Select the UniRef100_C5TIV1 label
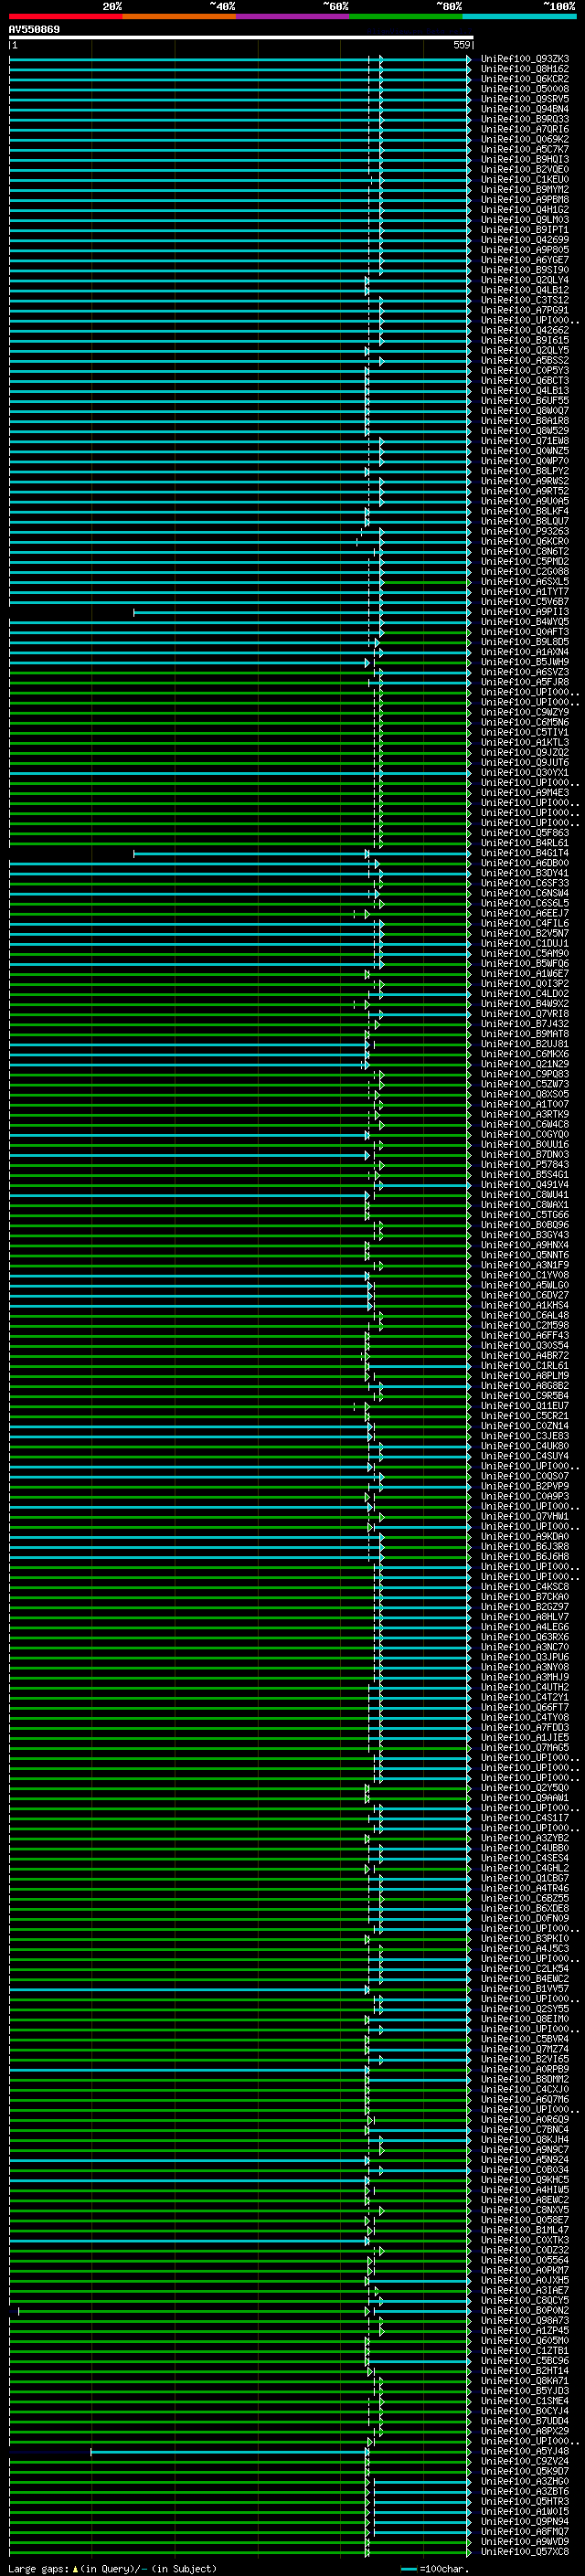The image size is (585, 2576). tap(525, 732)
